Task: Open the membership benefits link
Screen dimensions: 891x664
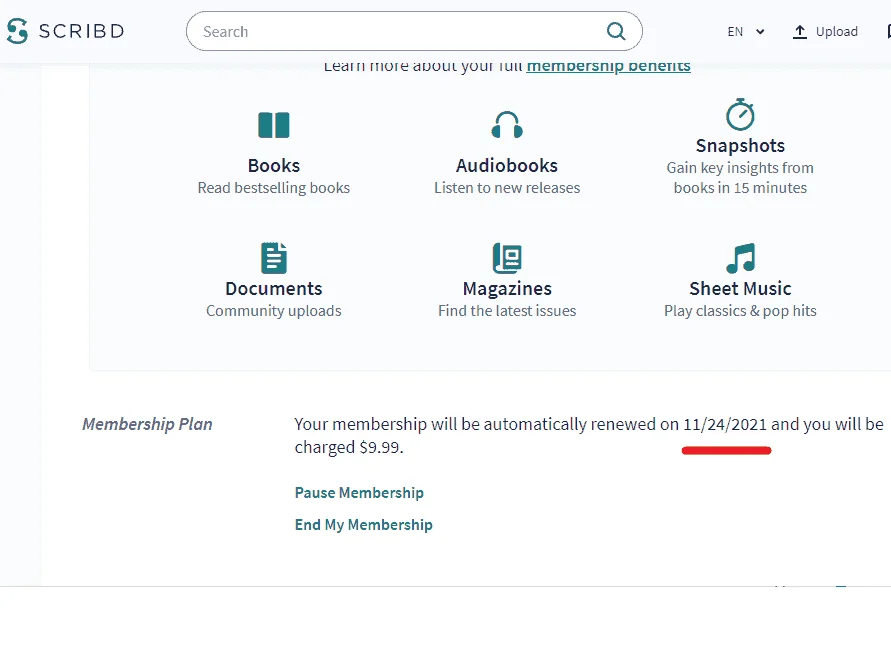Action: tap(608, 66)
